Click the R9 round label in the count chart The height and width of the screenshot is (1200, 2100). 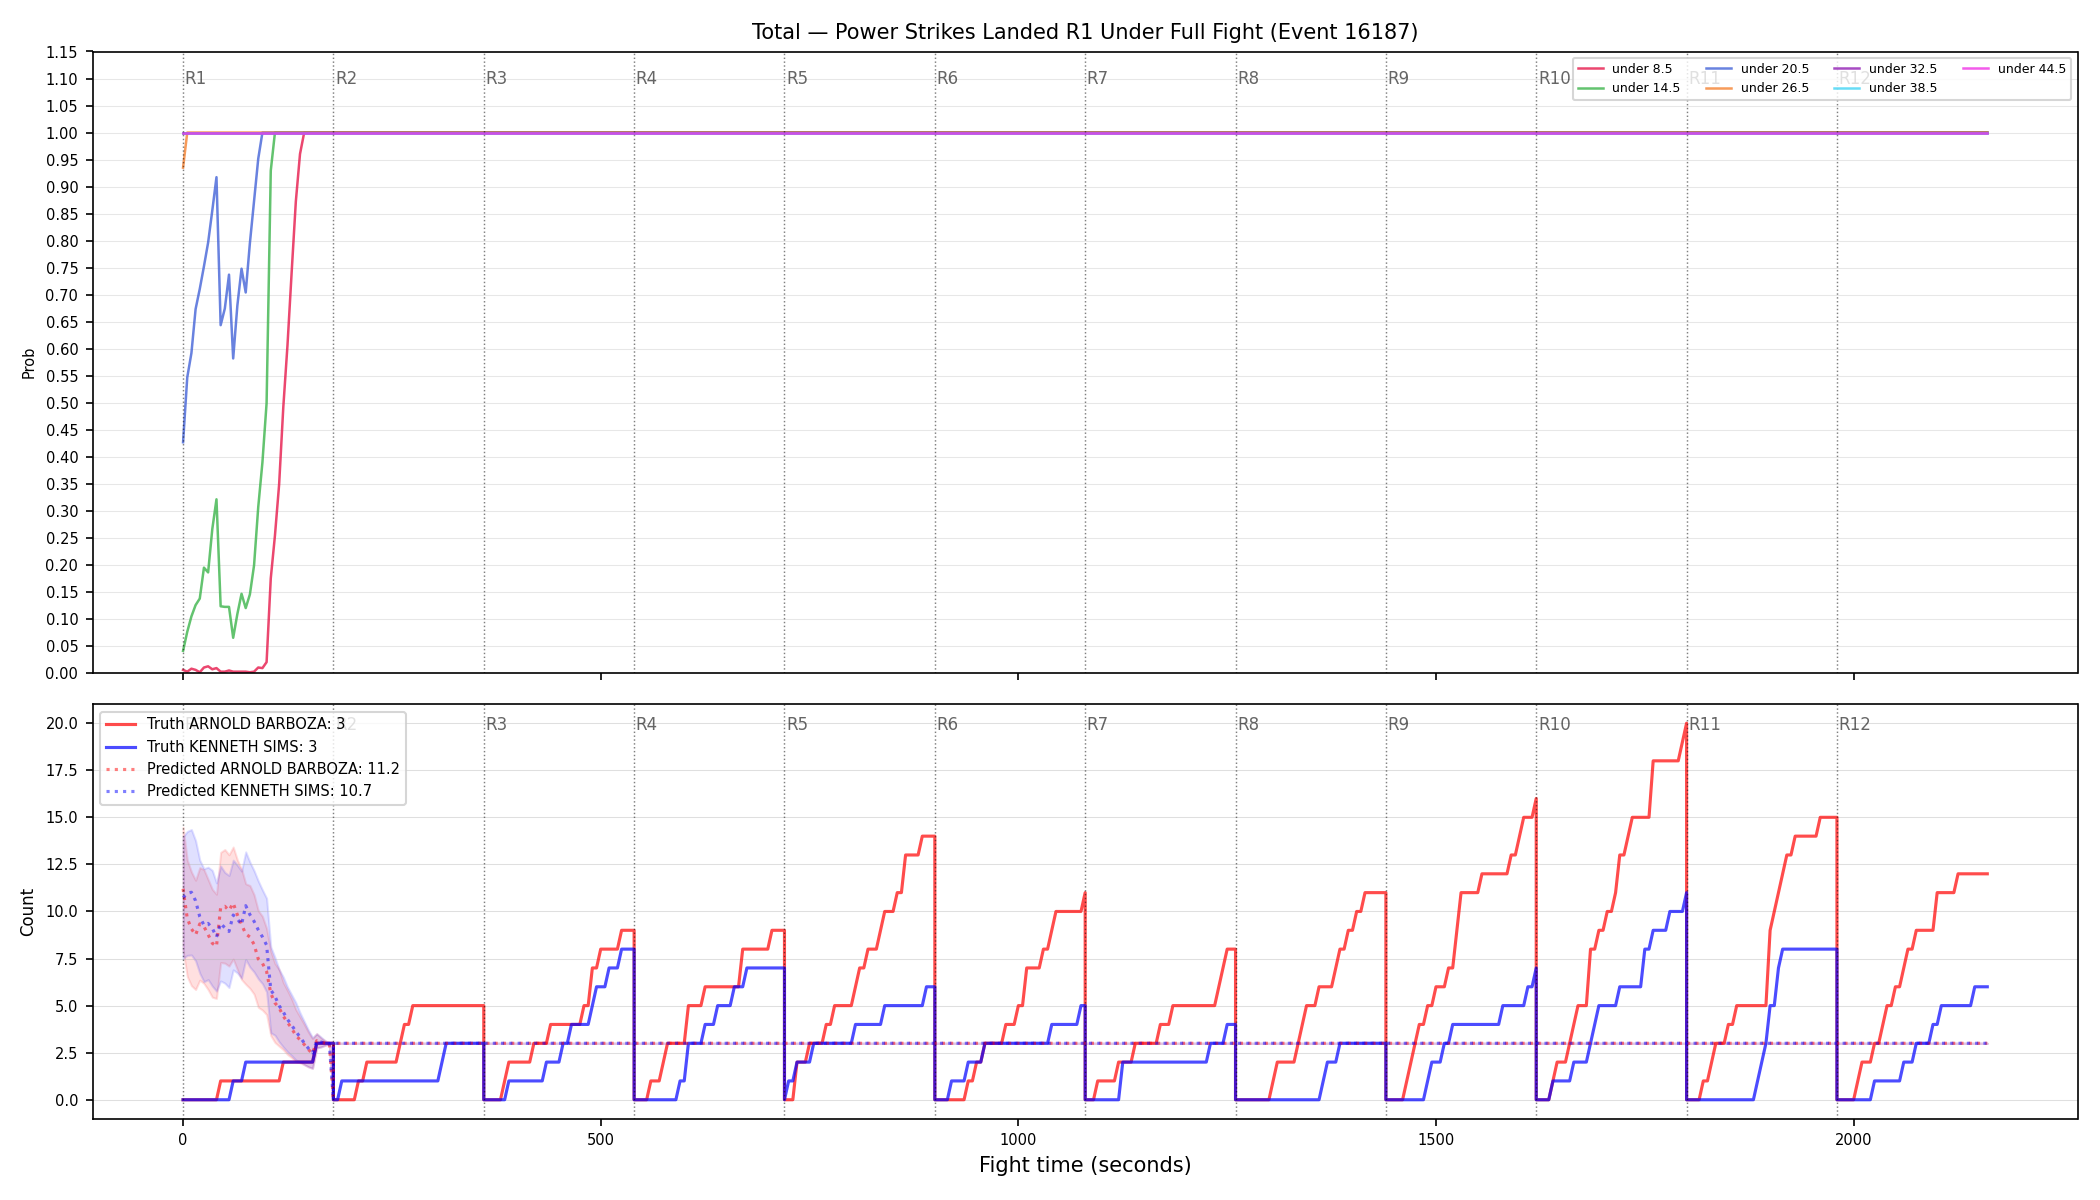pos(1399,724)
